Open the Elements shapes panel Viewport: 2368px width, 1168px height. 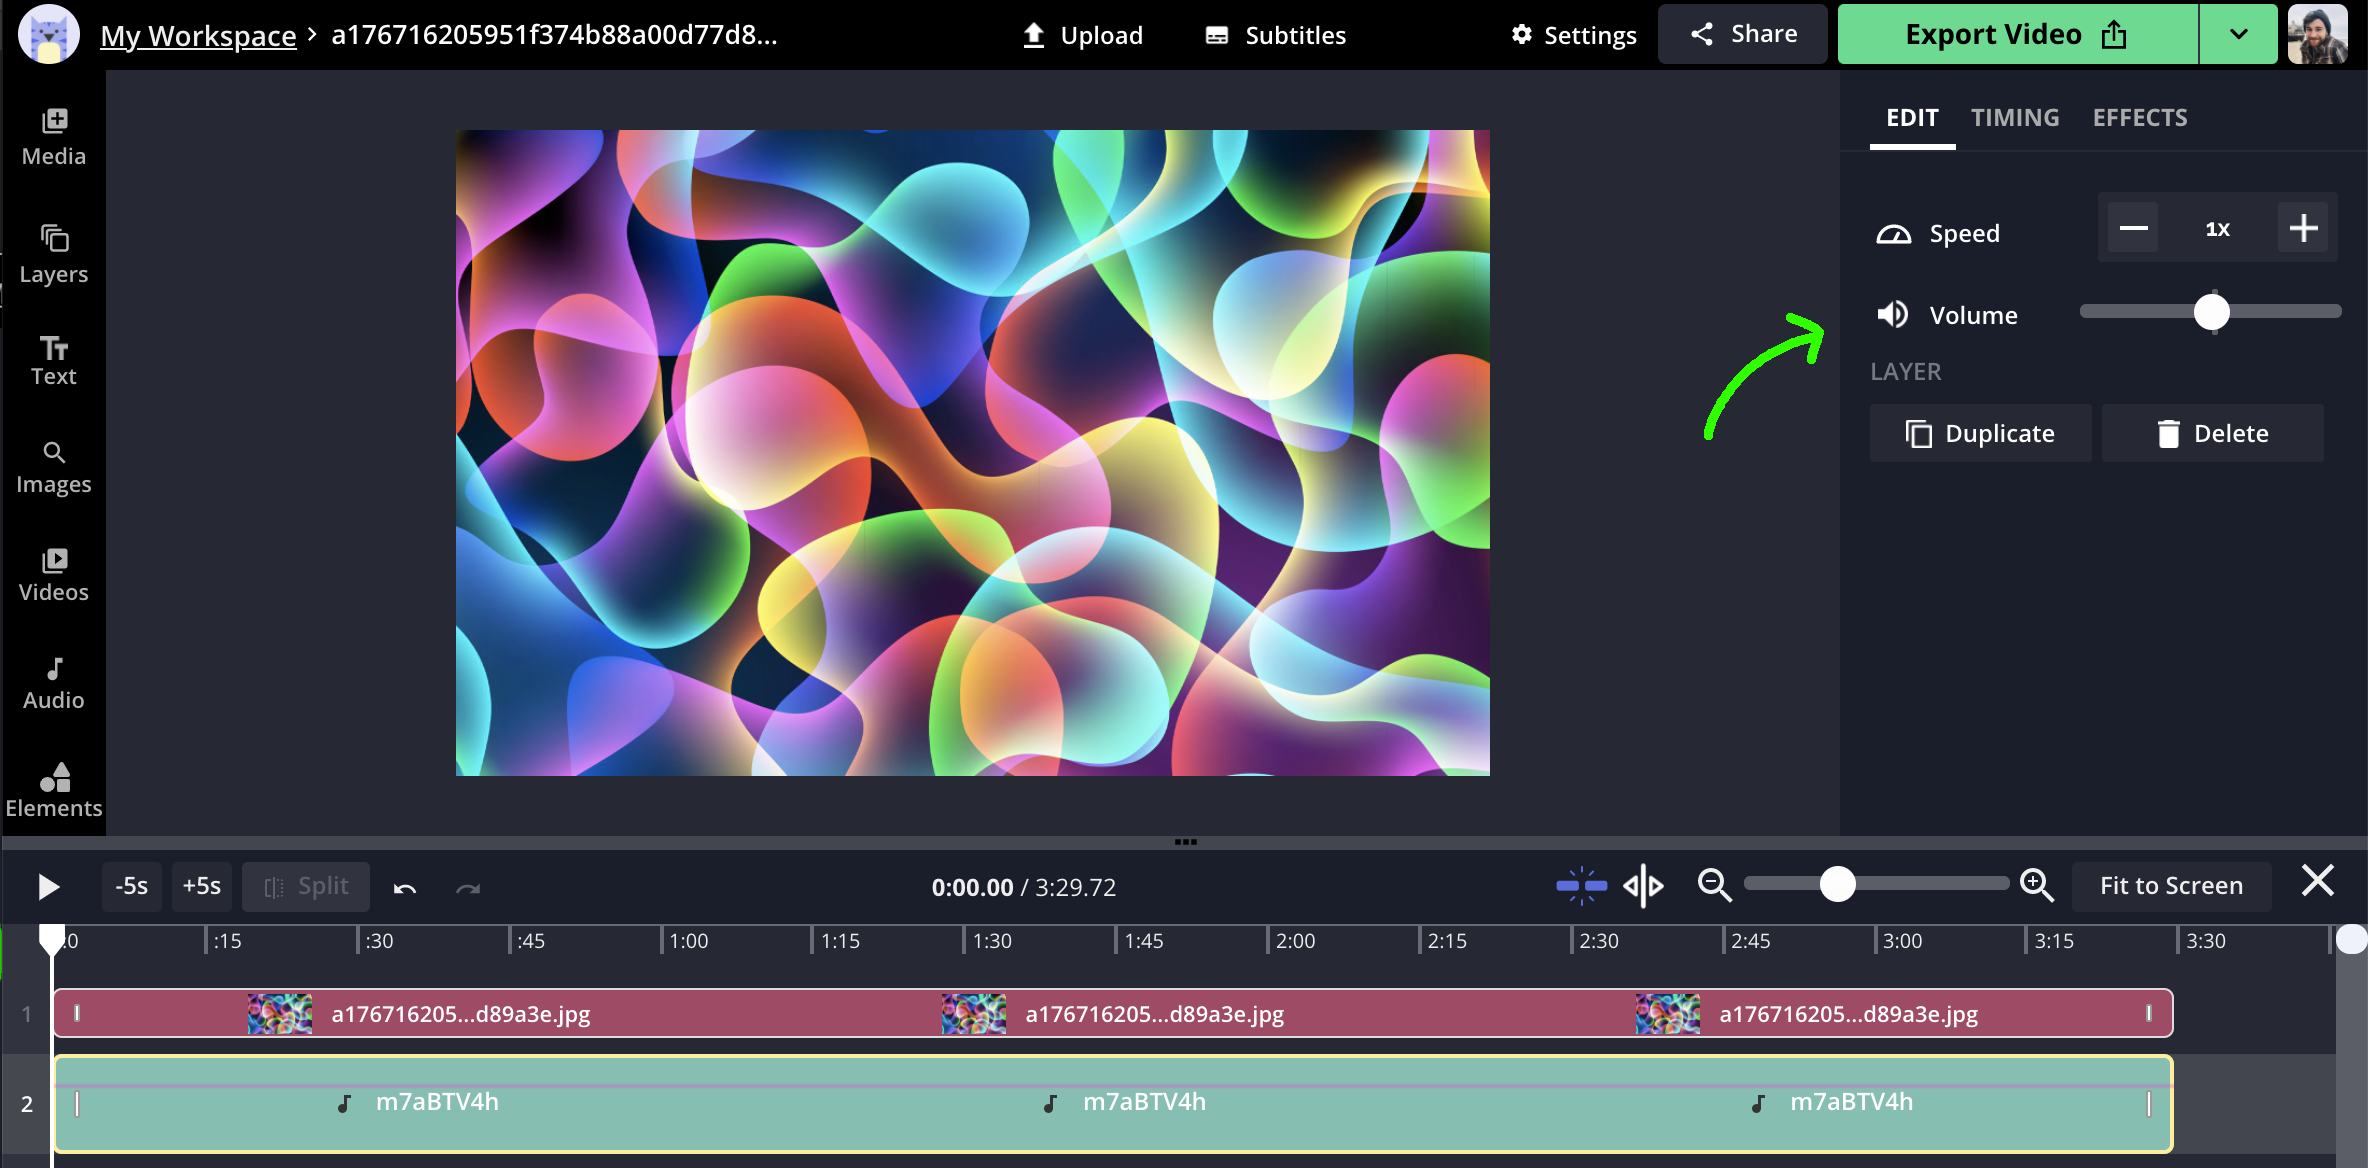(x=53, y=790)
